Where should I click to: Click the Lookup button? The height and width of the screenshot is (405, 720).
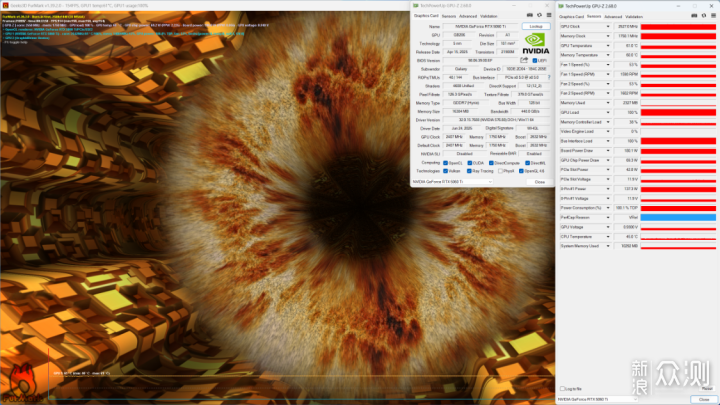coord(536,27)
